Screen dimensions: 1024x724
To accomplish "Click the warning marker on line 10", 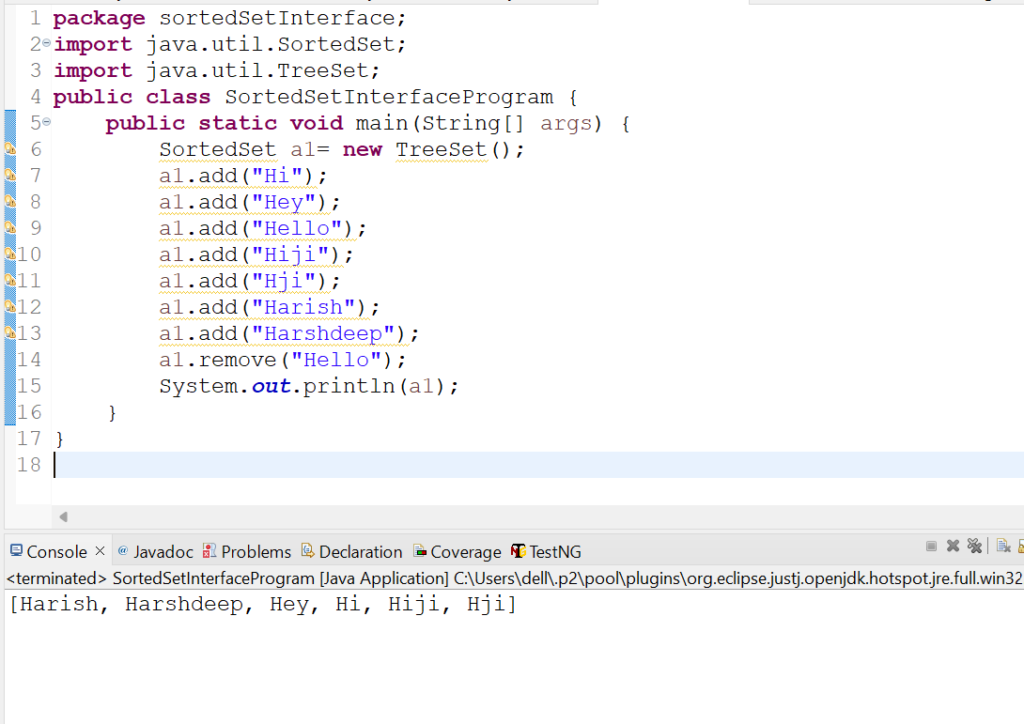I will (x=10, y=254).
